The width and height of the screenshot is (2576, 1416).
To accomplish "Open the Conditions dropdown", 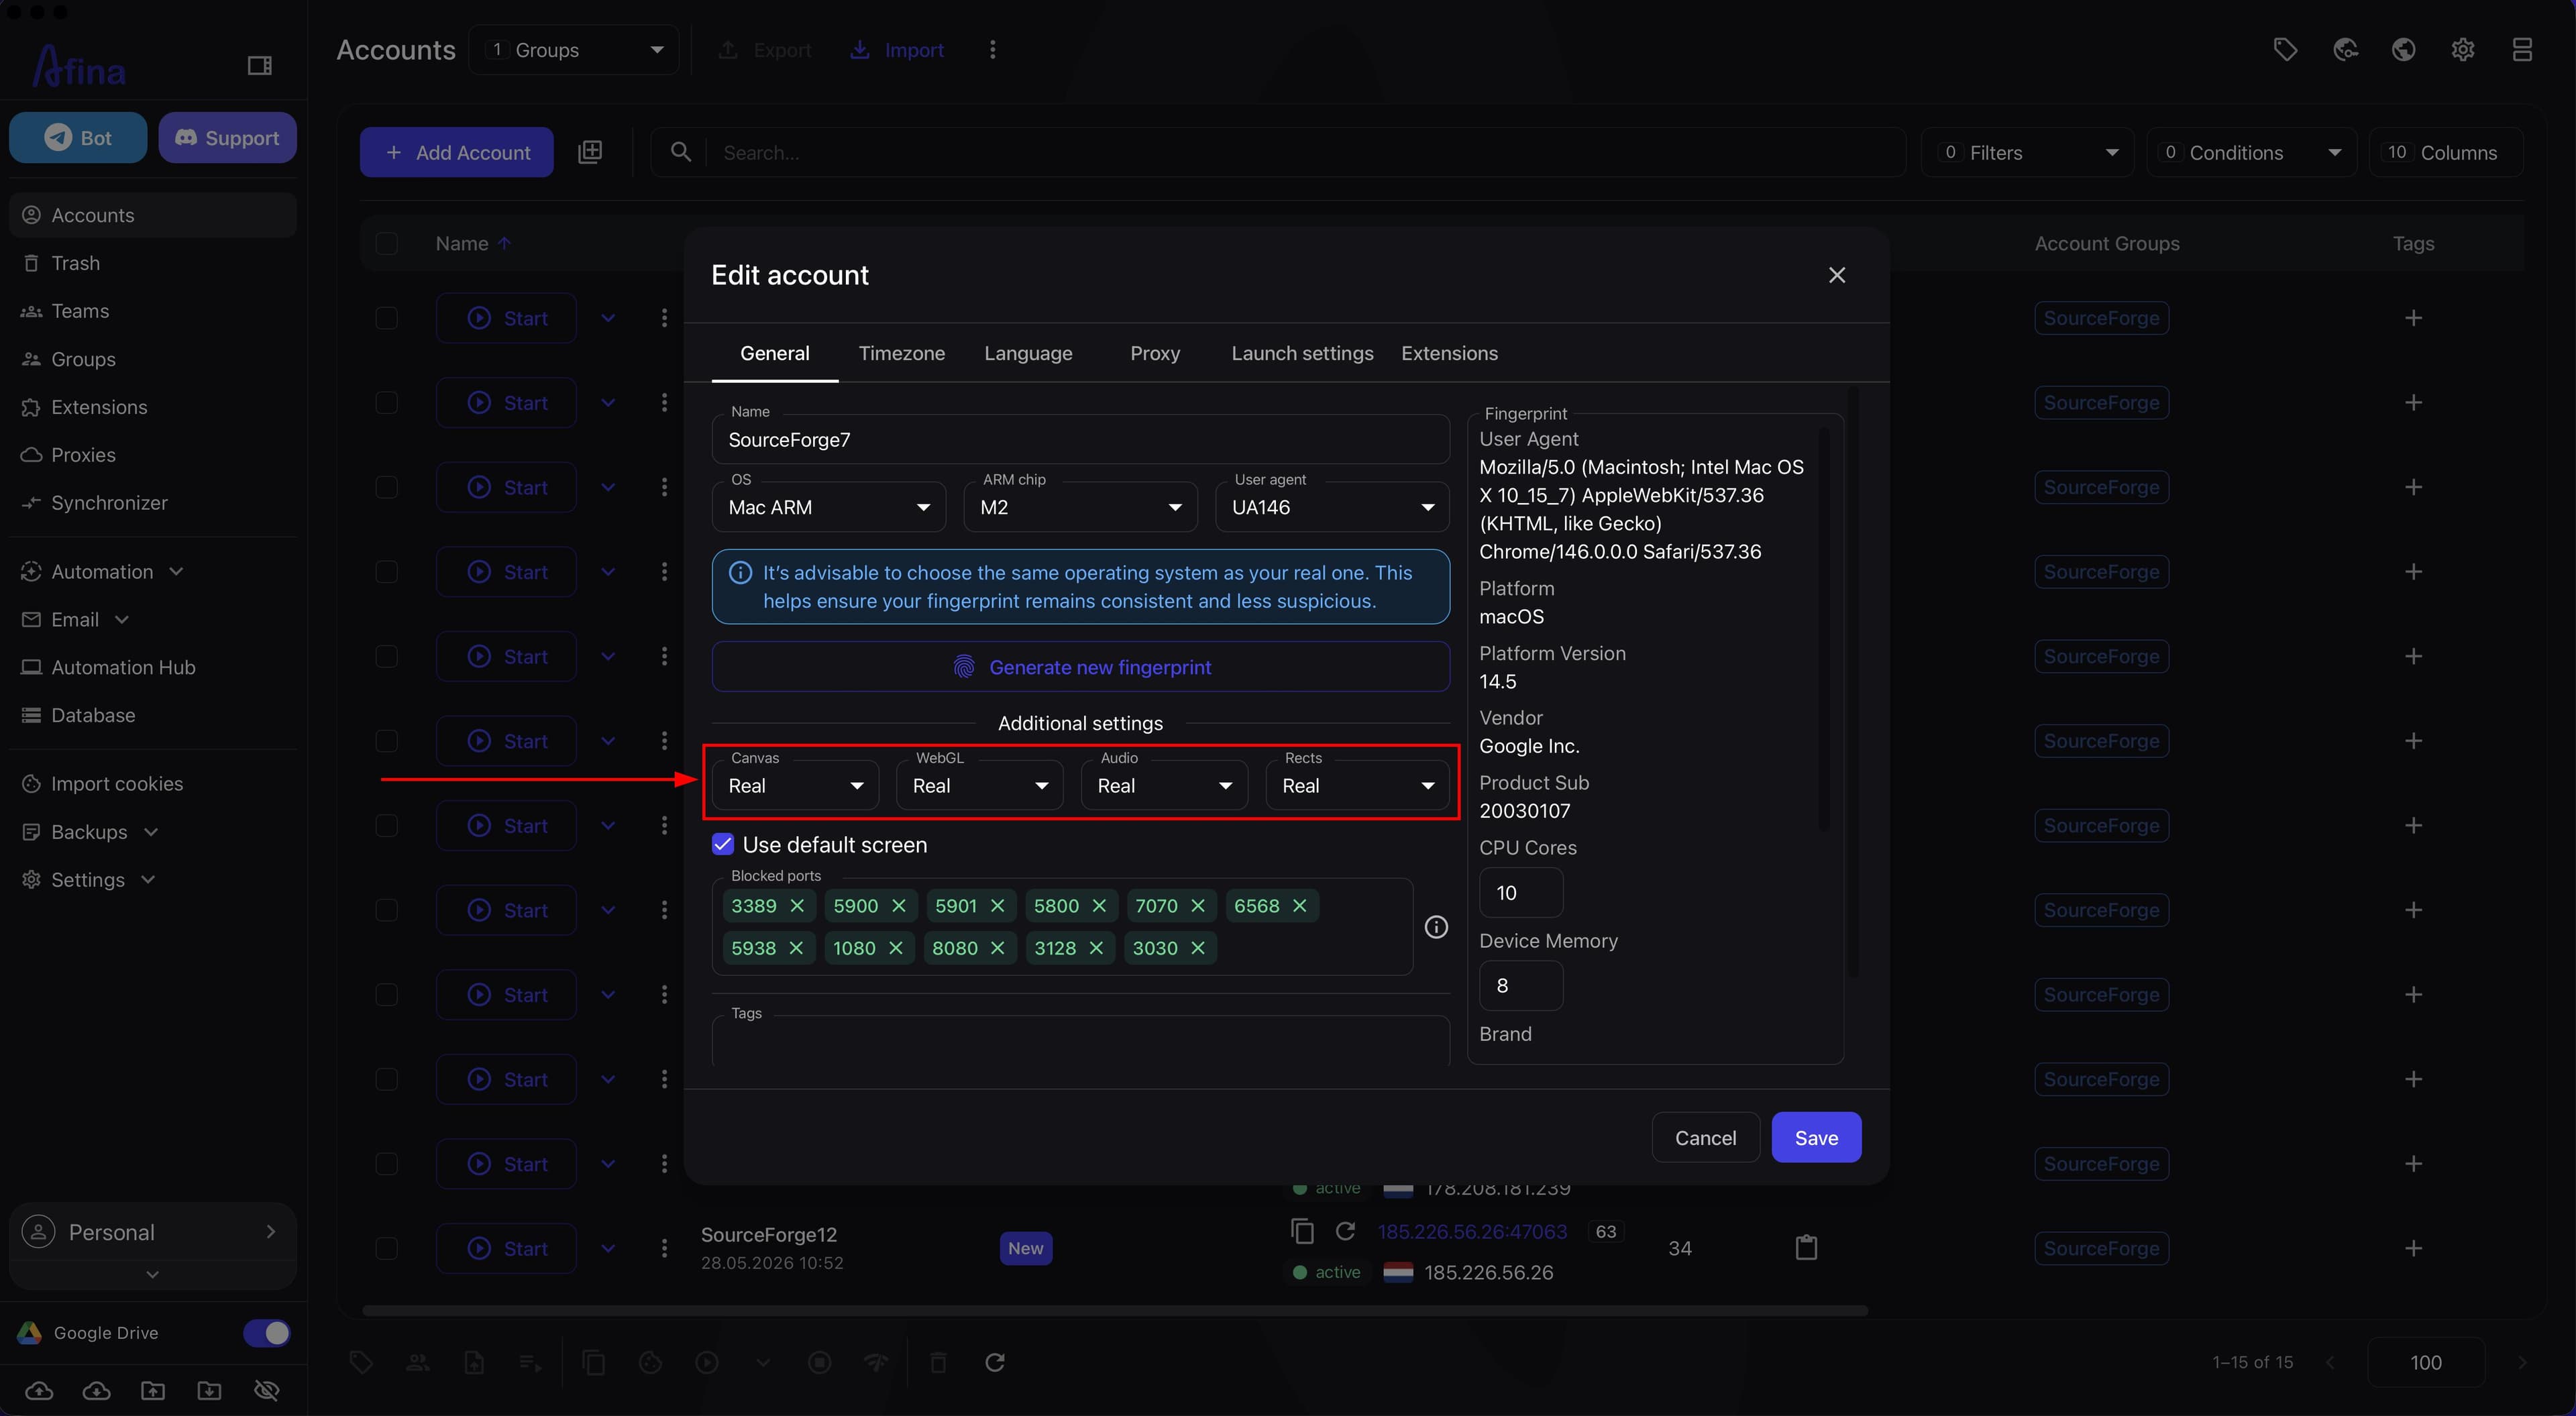I will pyautogui.click(x=2252, y=152).
